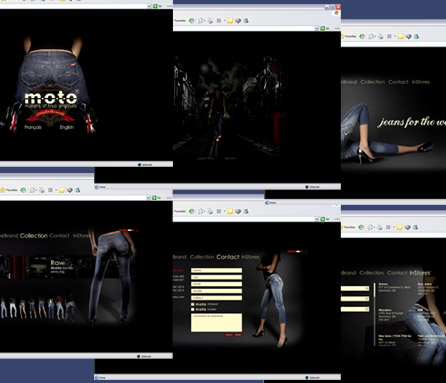Click Print icon in Contact window toolbar
Image resolution: width=446 pixels, height=383 pixels.
point(210,211)
